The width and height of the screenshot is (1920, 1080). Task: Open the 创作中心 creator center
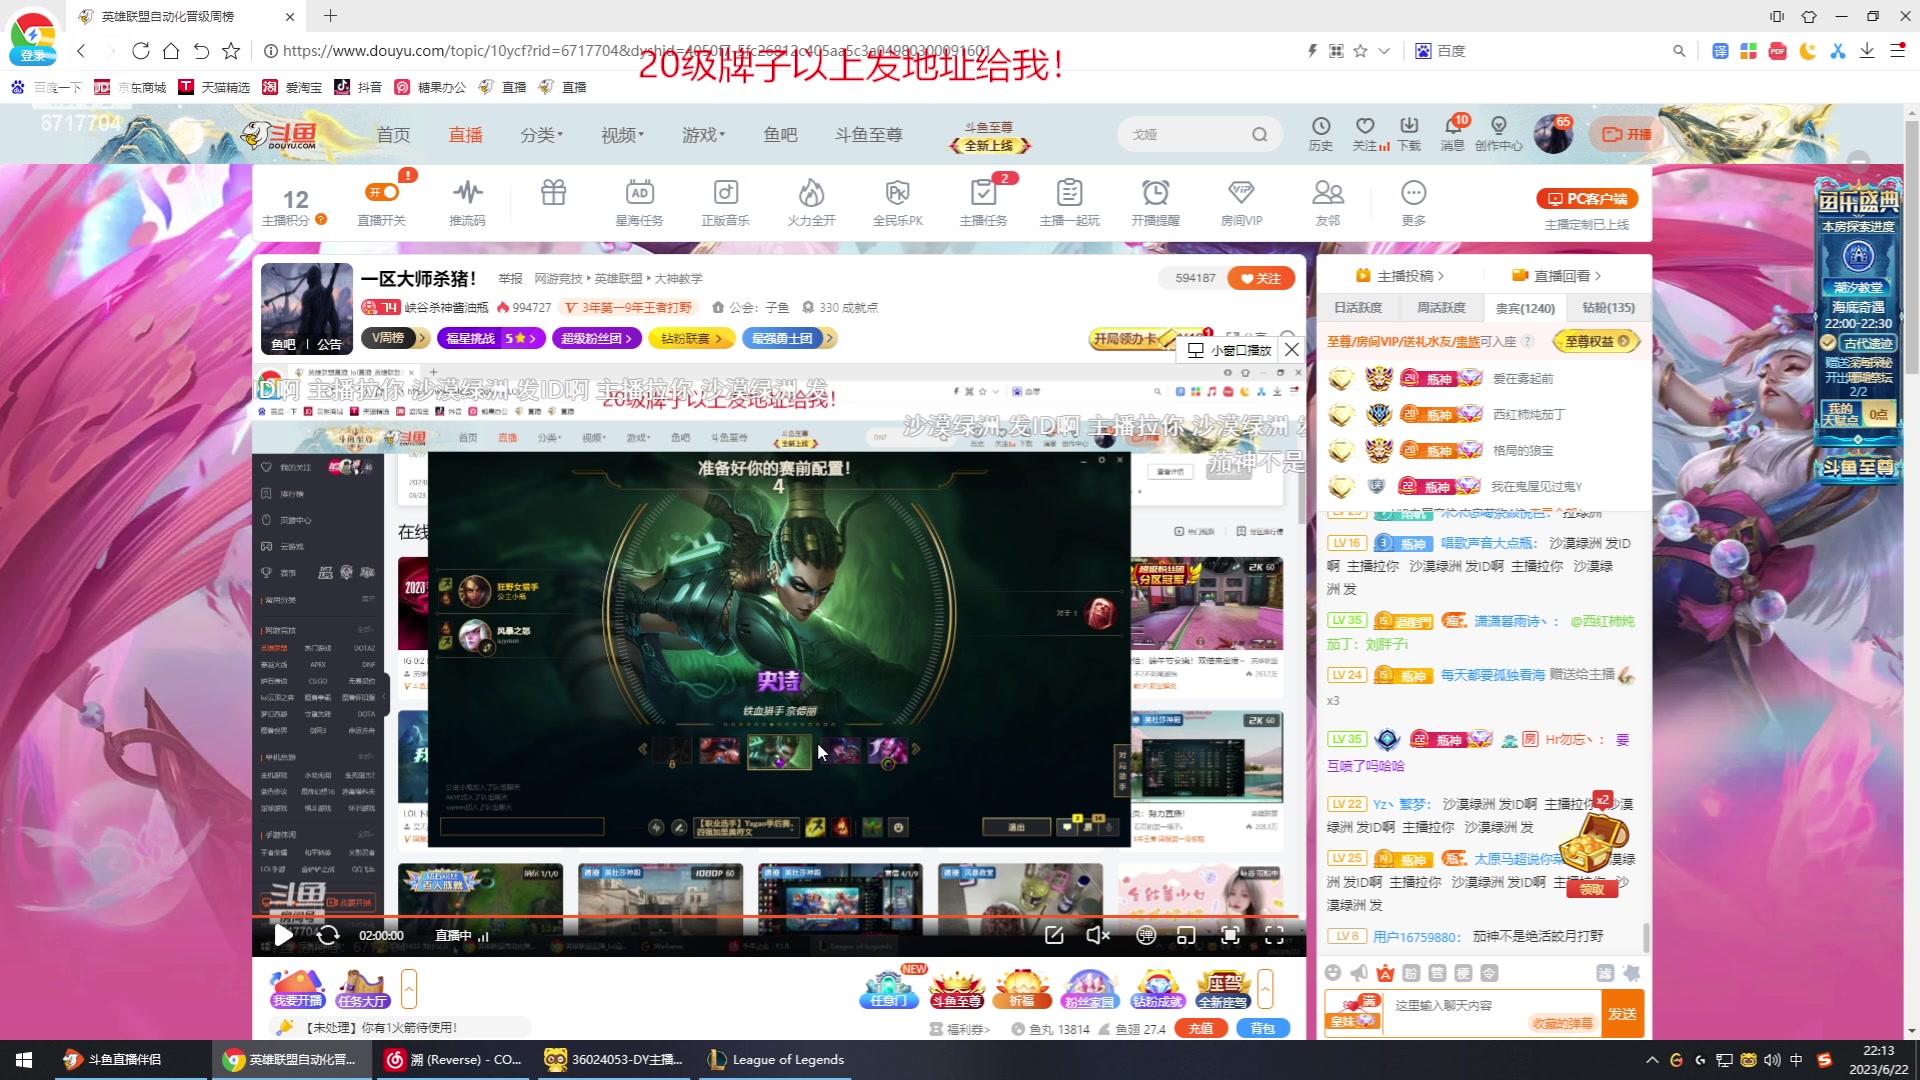[x=1497, y=133]
